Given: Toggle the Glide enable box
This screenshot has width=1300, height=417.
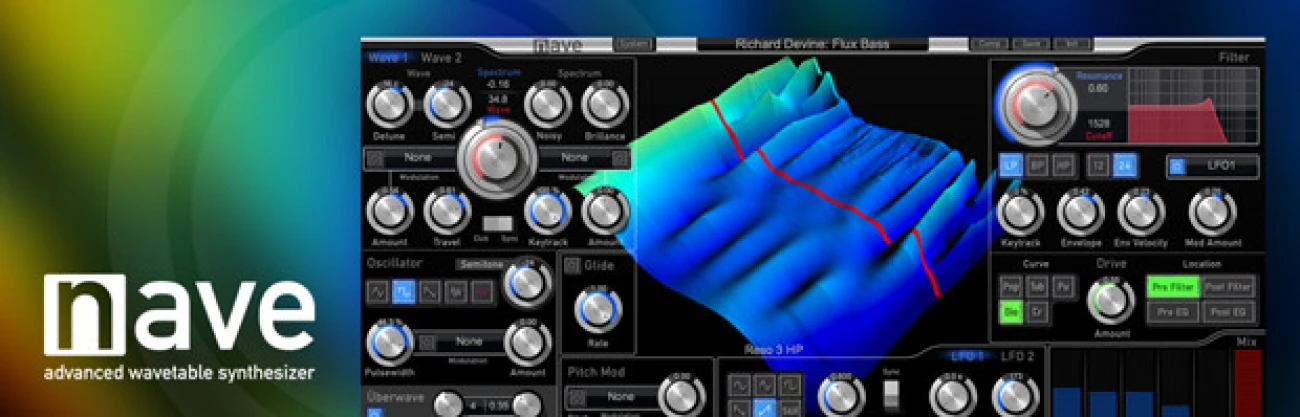Looking at the screenshot, I should point(573,265).
